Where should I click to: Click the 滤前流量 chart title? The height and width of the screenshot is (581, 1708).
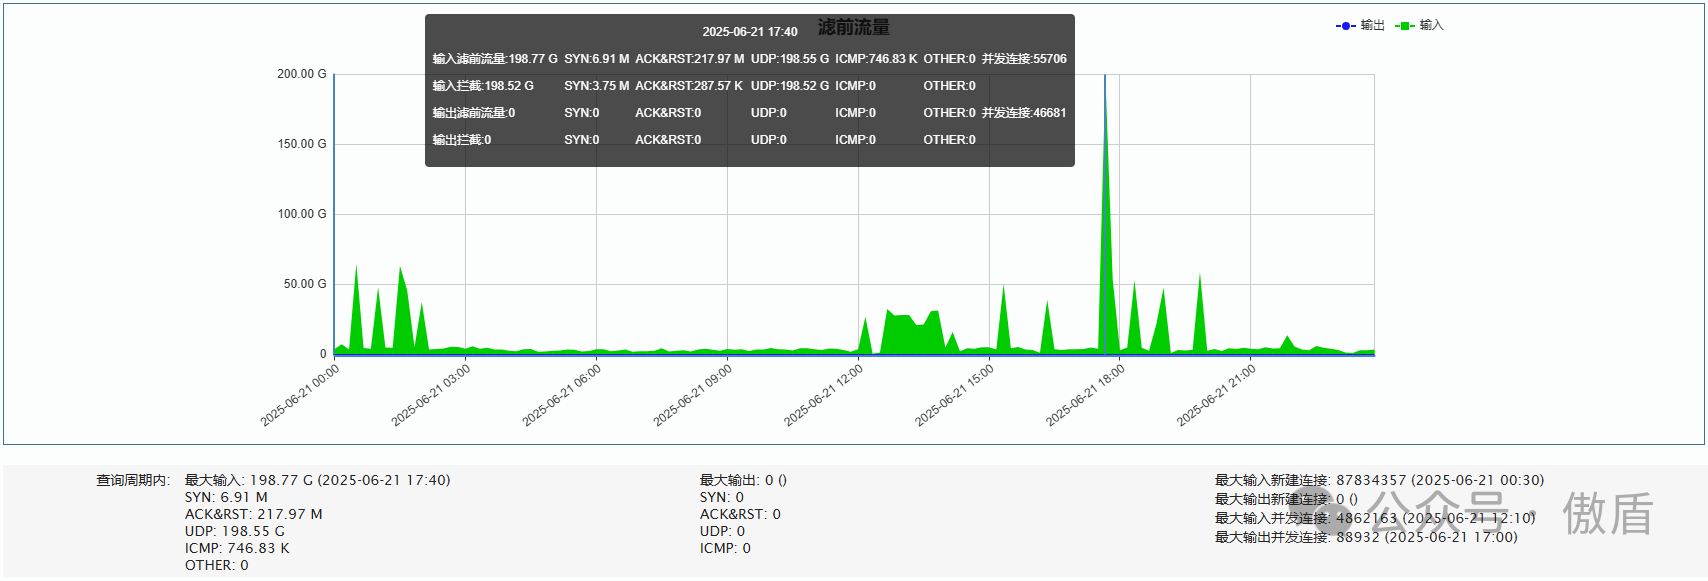pos(853,28)
